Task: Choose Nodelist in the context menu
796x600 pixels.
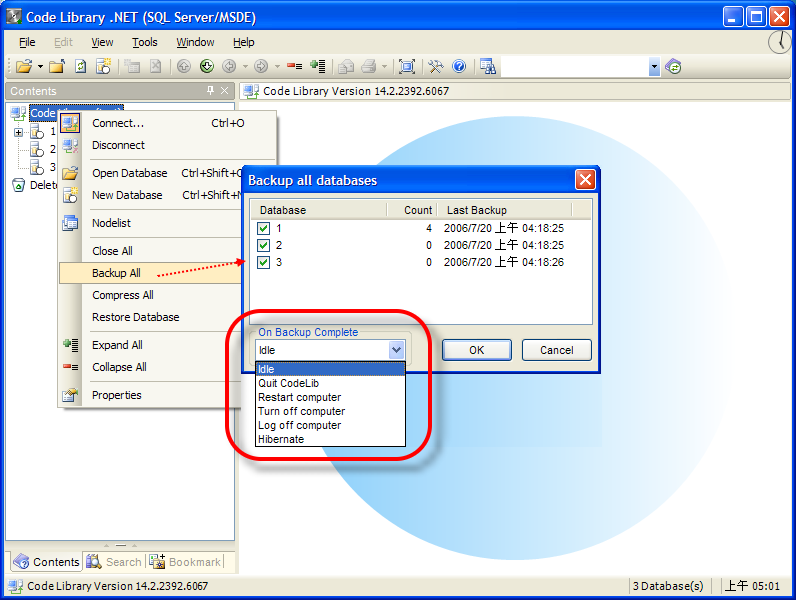Action: pyautogui.click(x=151, y=223)
